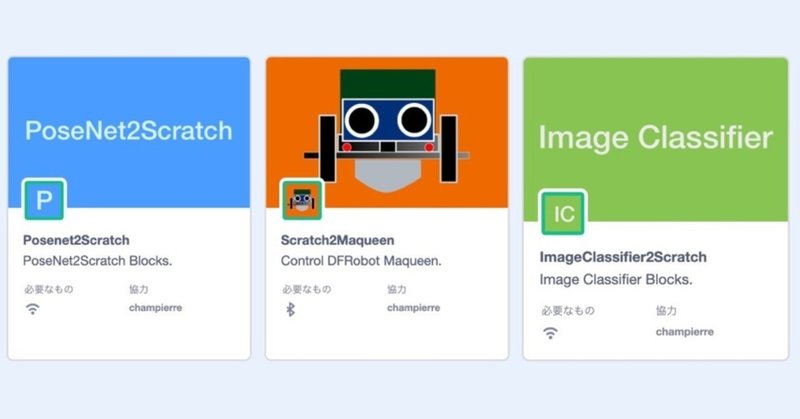Select the blue PoseNet2Scratch banner image
Image resolution: width=800 pixels, height=419 pixels.
129,132
